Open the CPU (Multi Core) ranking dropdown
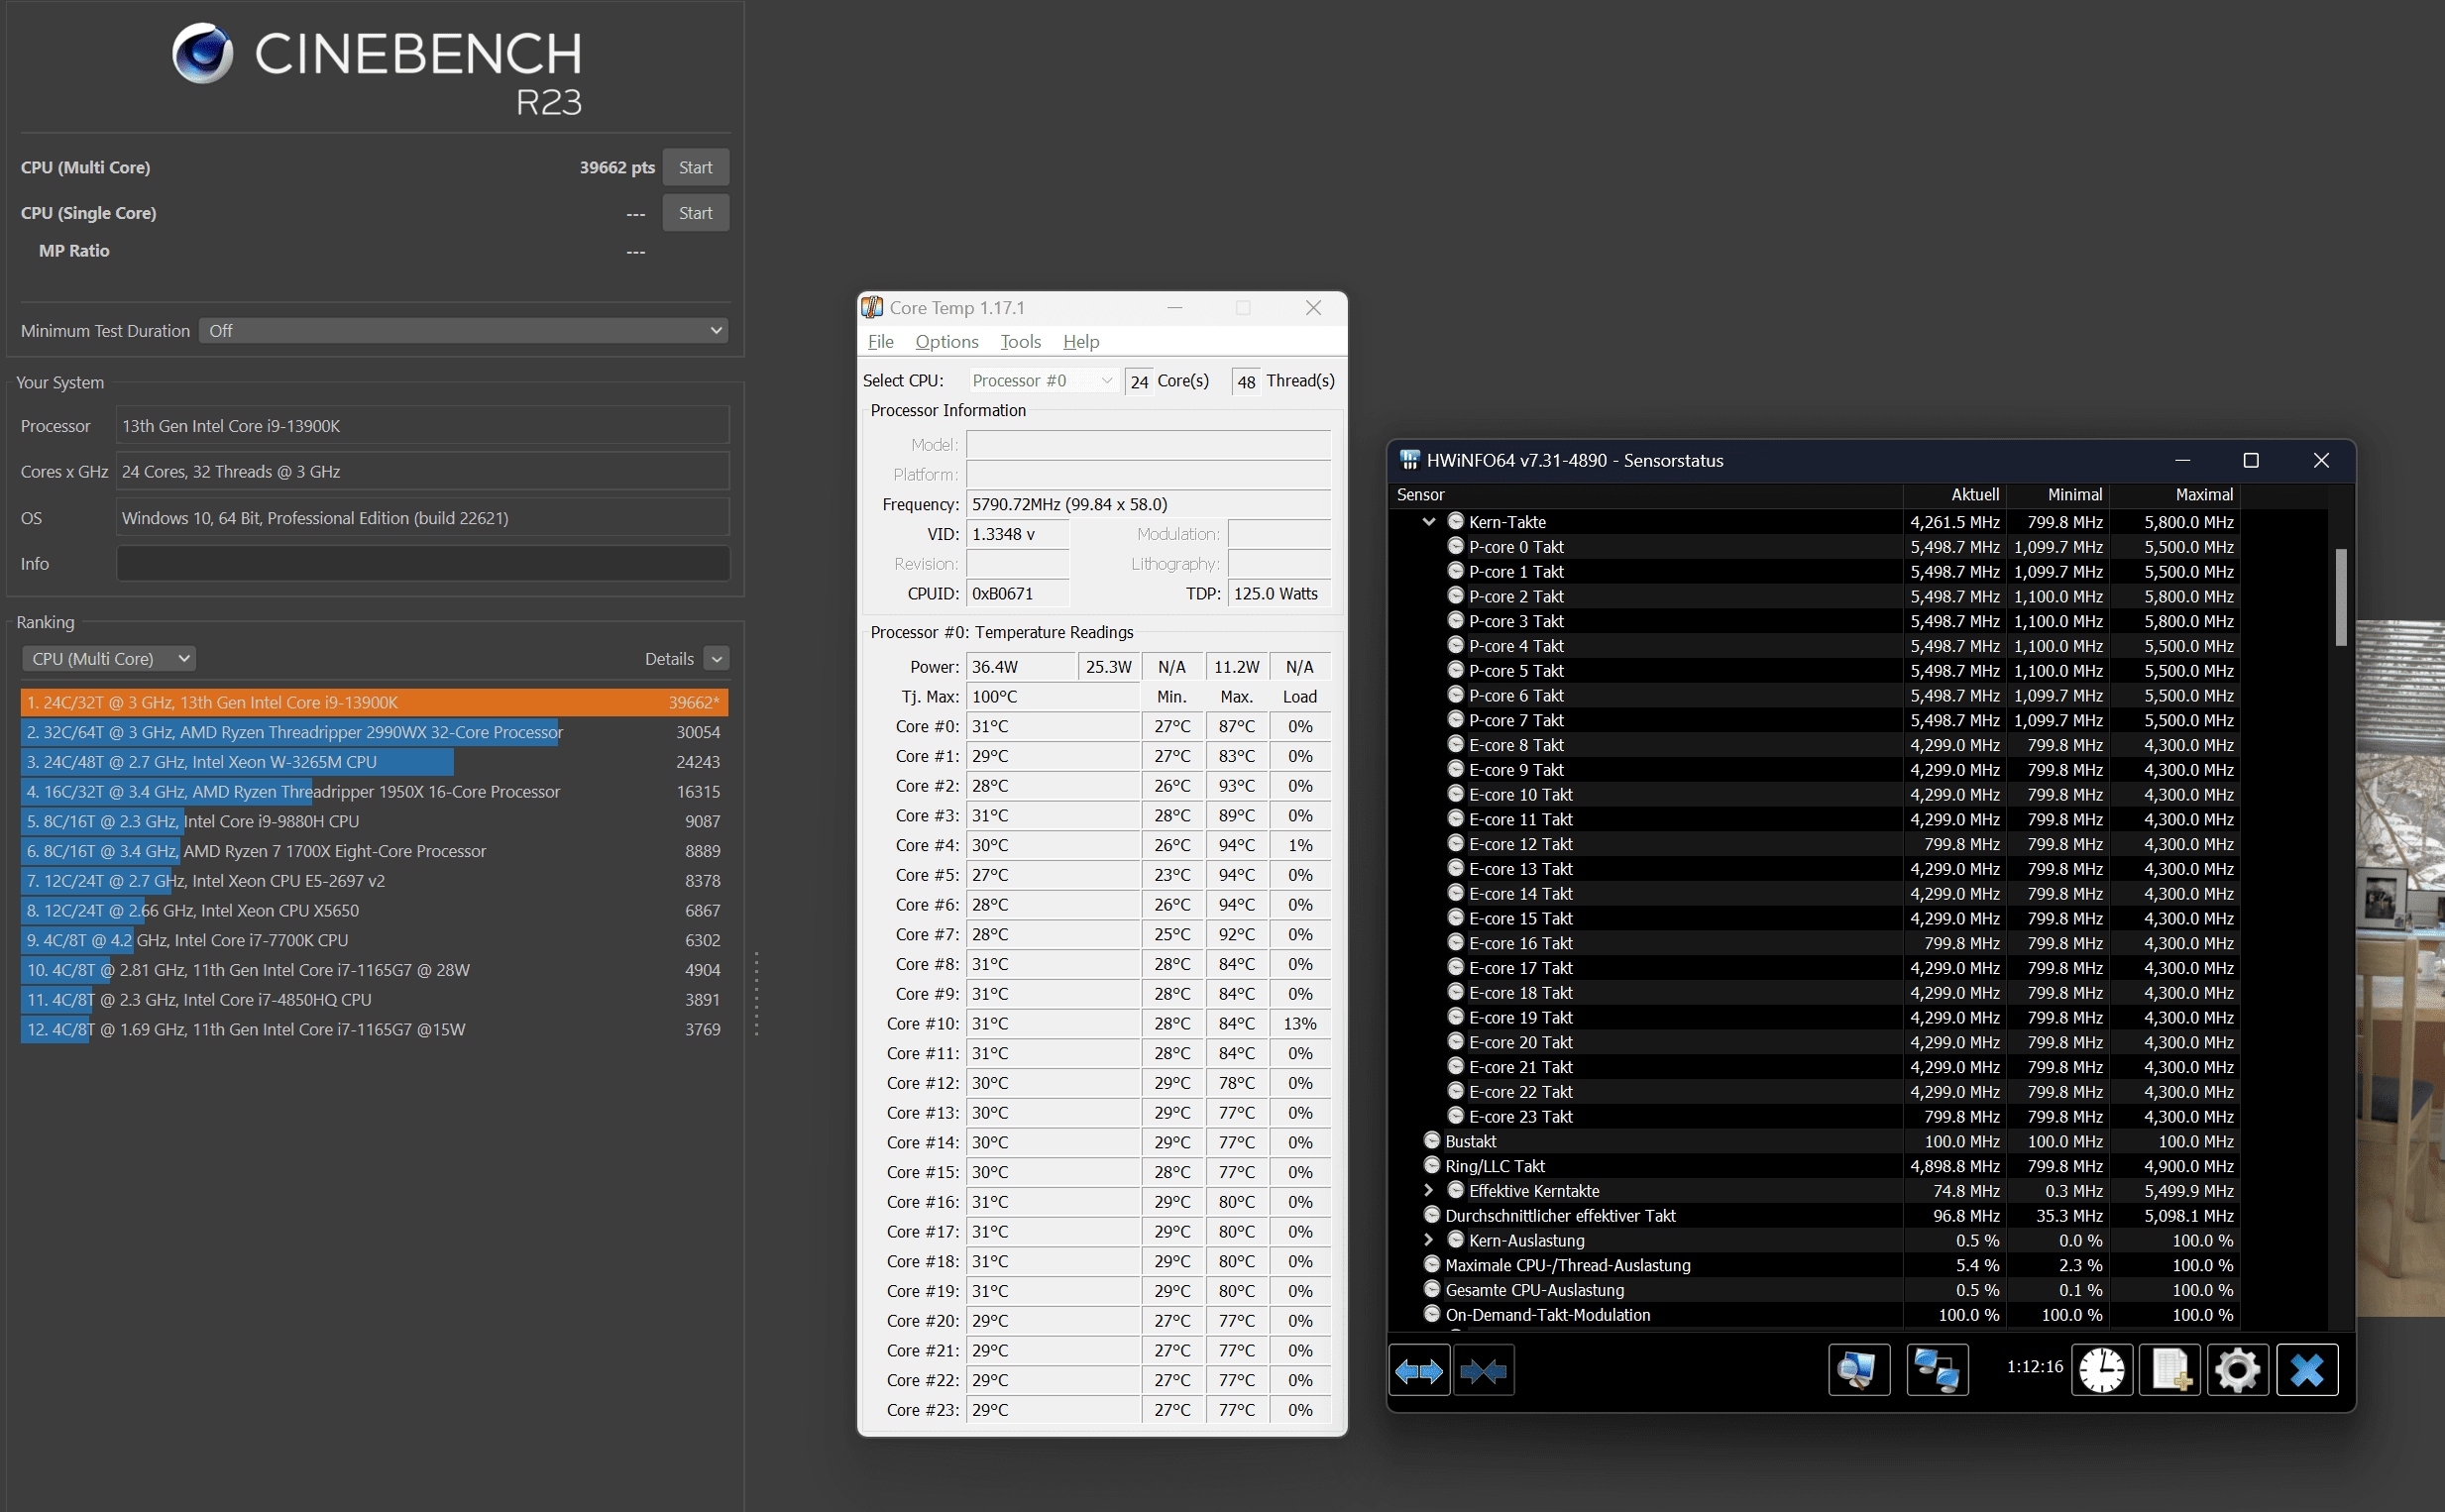2445x1512 pixels. [108, 659]
